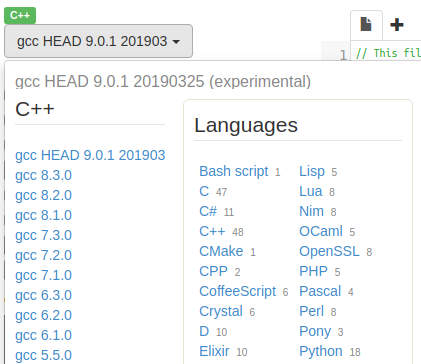Select the file tab with document icon
Viewport: 421px width, 364px height.
click(x=366, y=25)
